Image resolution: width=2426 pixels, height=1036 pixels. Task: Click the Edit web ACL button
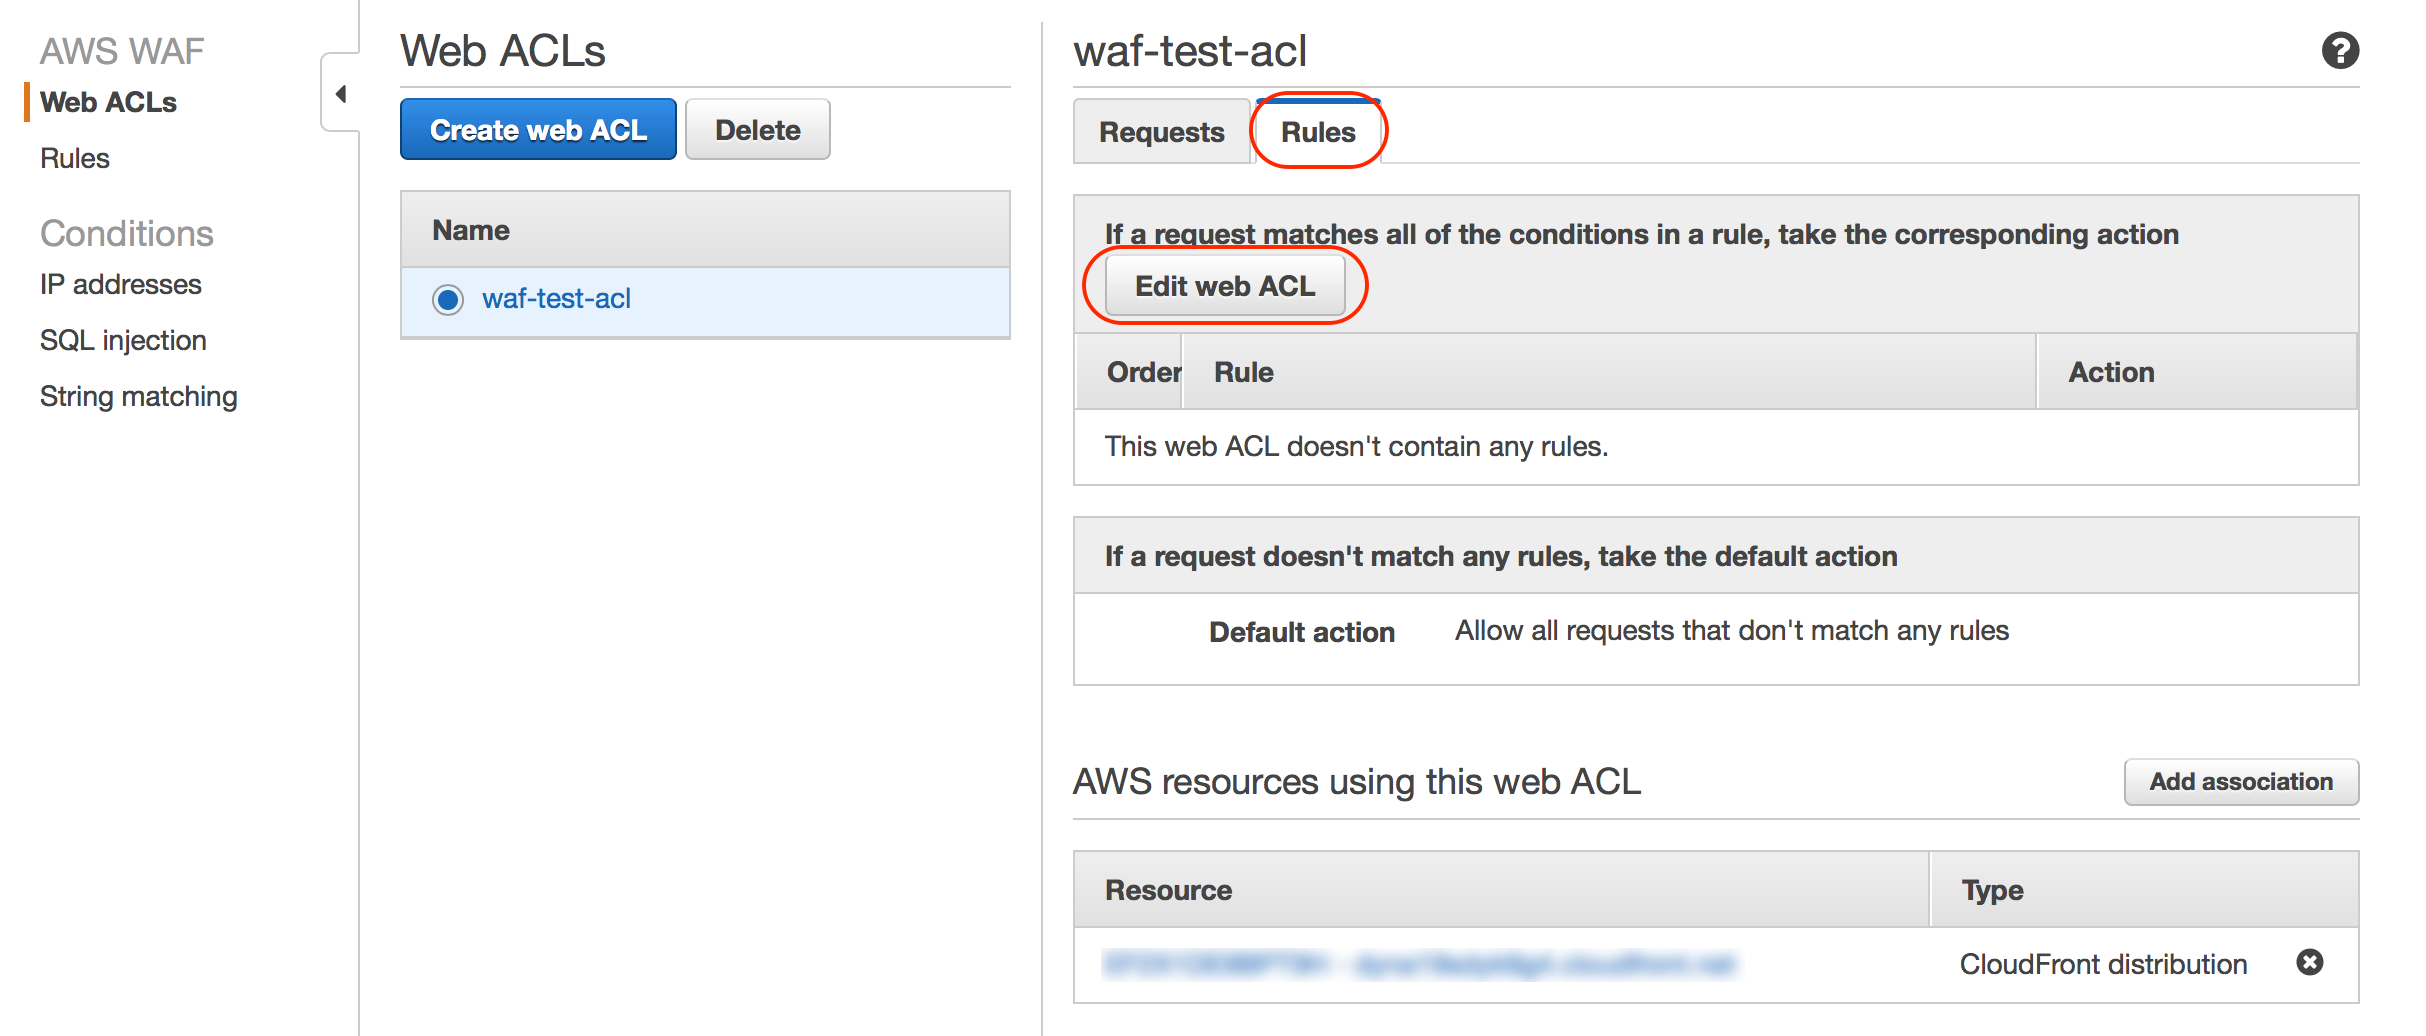point(1225,285)
